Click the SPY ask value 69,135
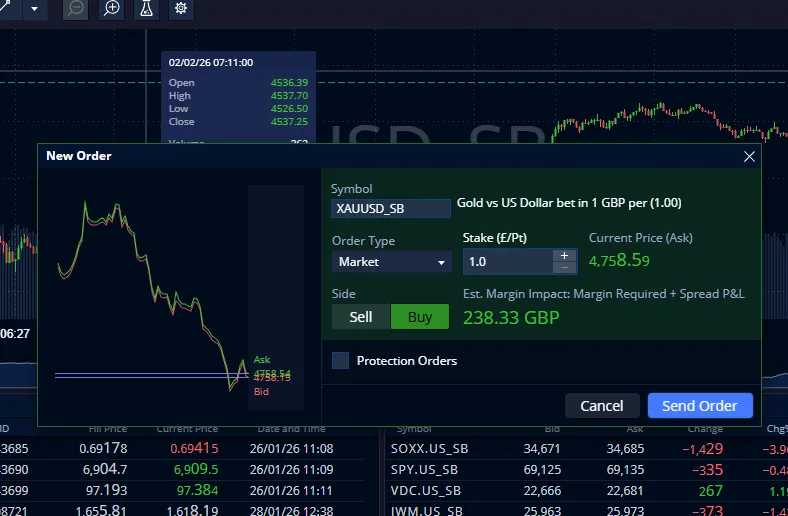Screen dimensions: 788x516 pos(625,469)
